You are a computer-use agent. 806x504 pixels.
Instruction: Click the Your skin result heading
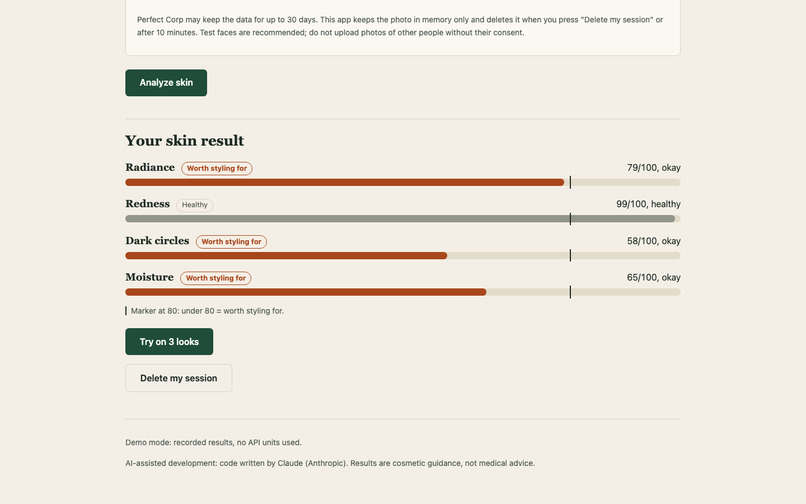pyautogui.click(x=185, y=140)
